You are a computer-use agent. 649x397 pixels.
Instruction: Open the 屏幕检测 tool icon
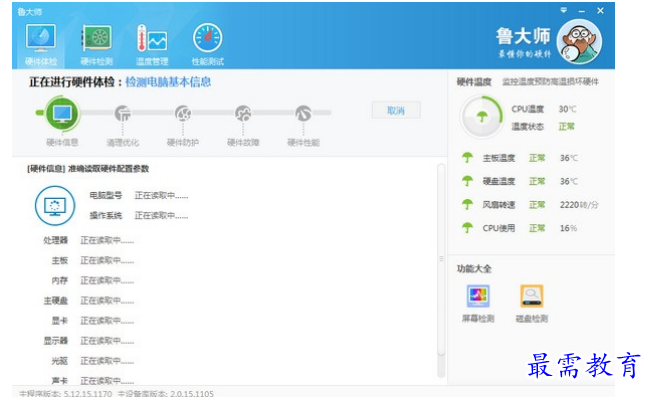[x=478, y=296]
